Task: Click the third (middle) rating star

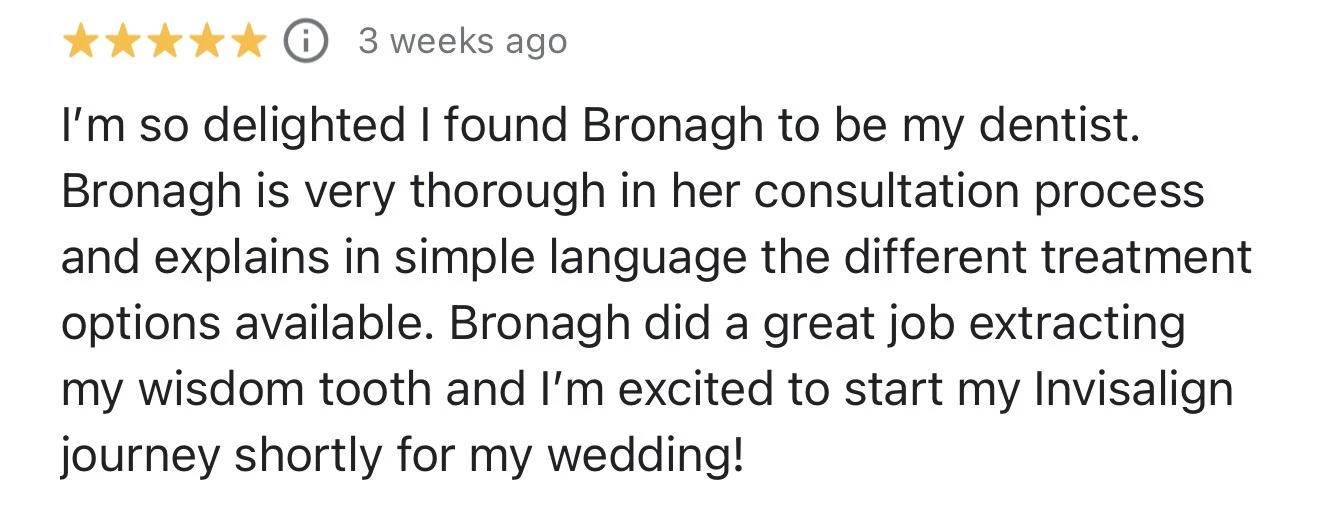Action: pyautogui.click(x=165, y=43)
